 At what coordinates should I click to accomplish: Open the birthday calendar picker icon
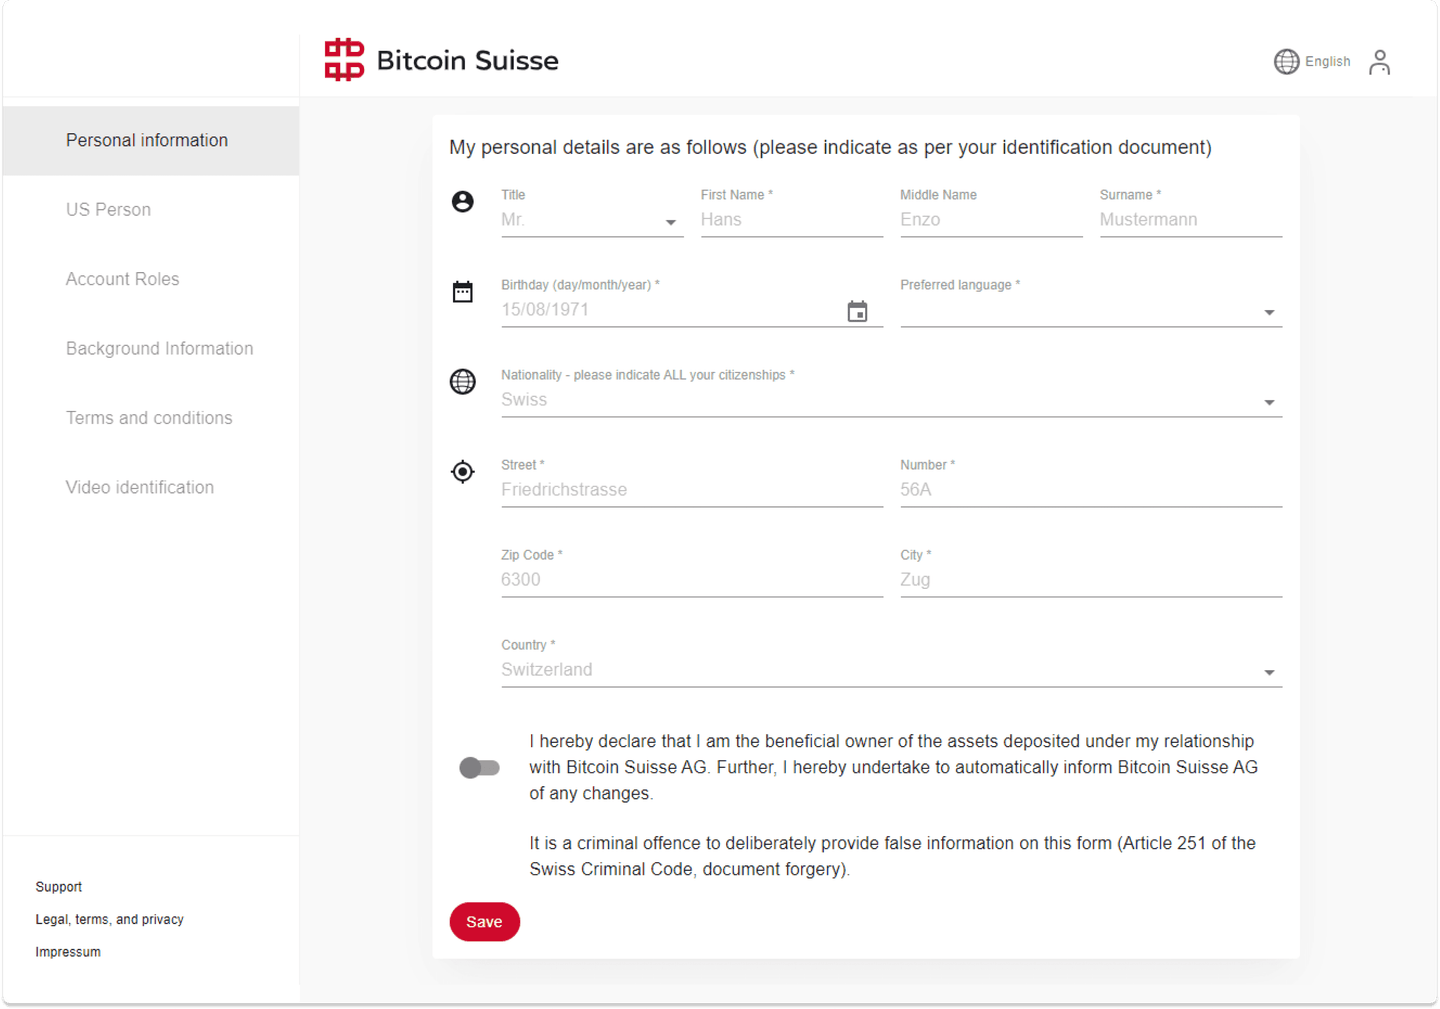(857, 311)
